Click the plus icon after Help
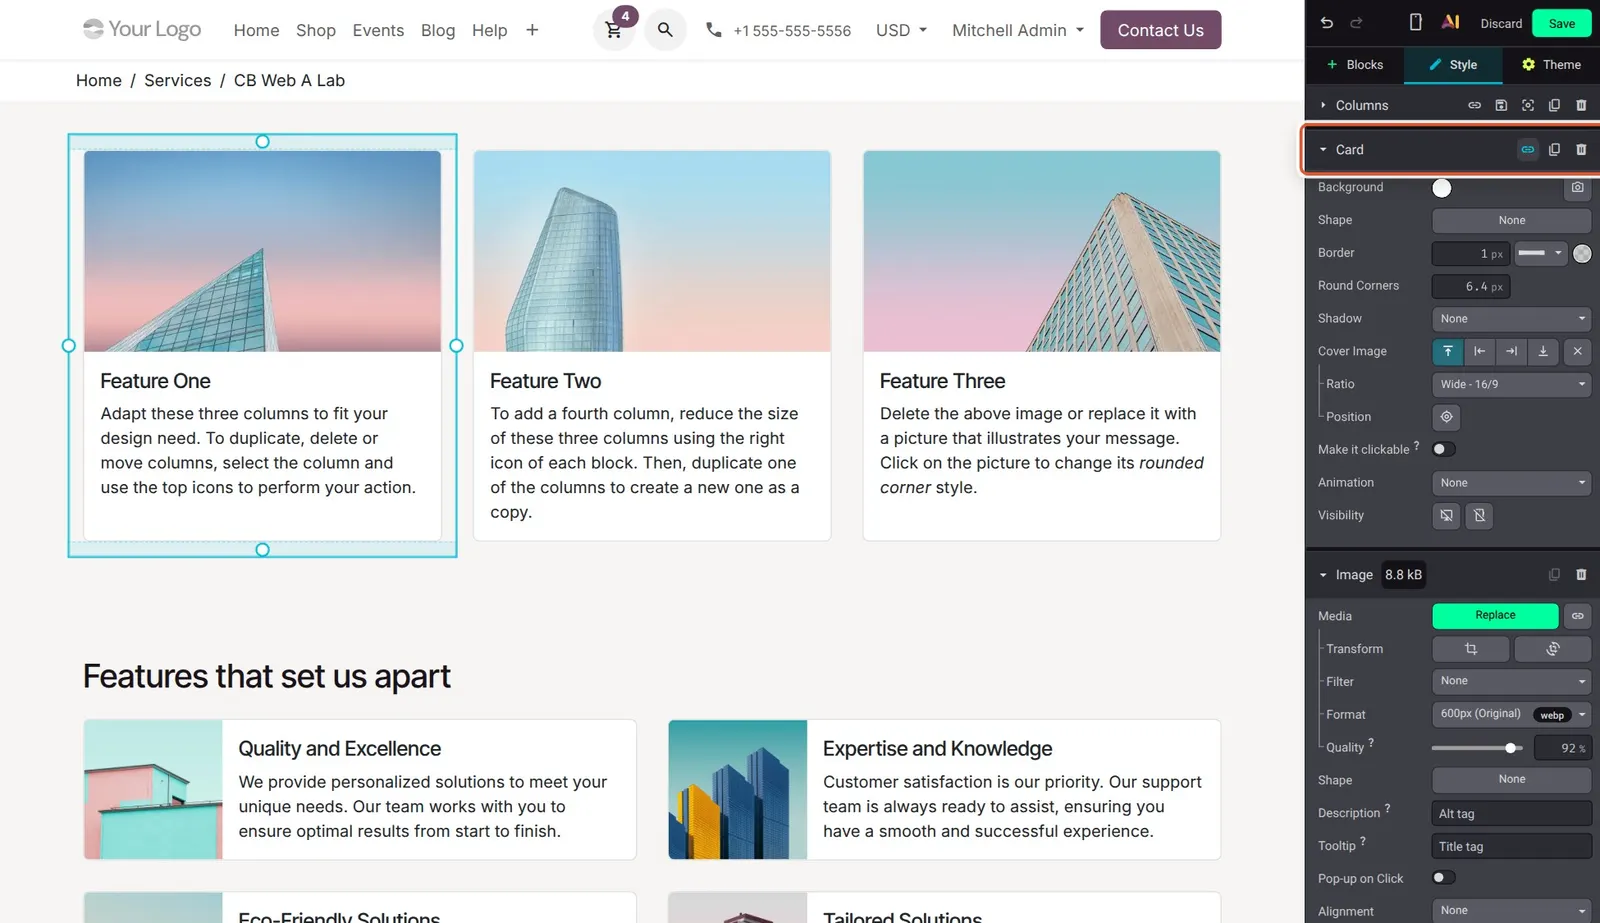 (x=532, y=30)
